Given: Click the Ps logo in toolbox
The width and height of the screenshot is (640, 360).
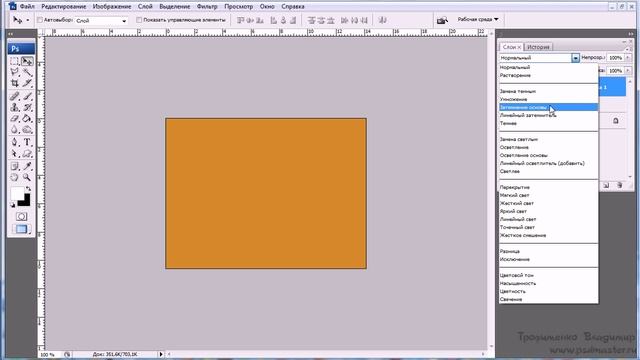Looking at the screenshot, I should coord(21,49).
